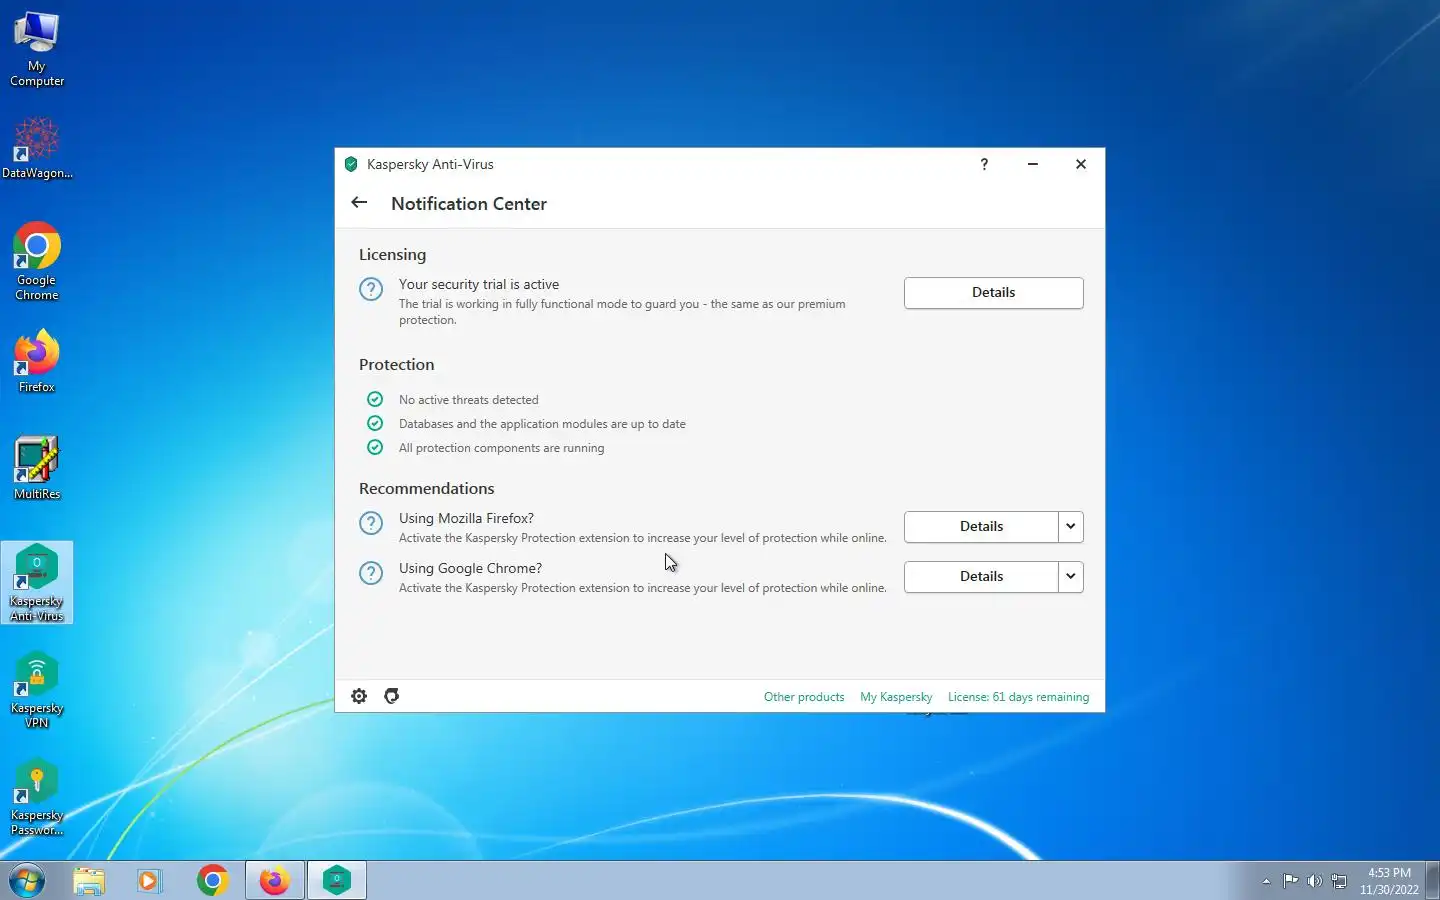The width and height of the screenshot is (1440, 900).
Task: Open the network icon in the system tray
Action: pyautogui.click(x=1339, y=881)
